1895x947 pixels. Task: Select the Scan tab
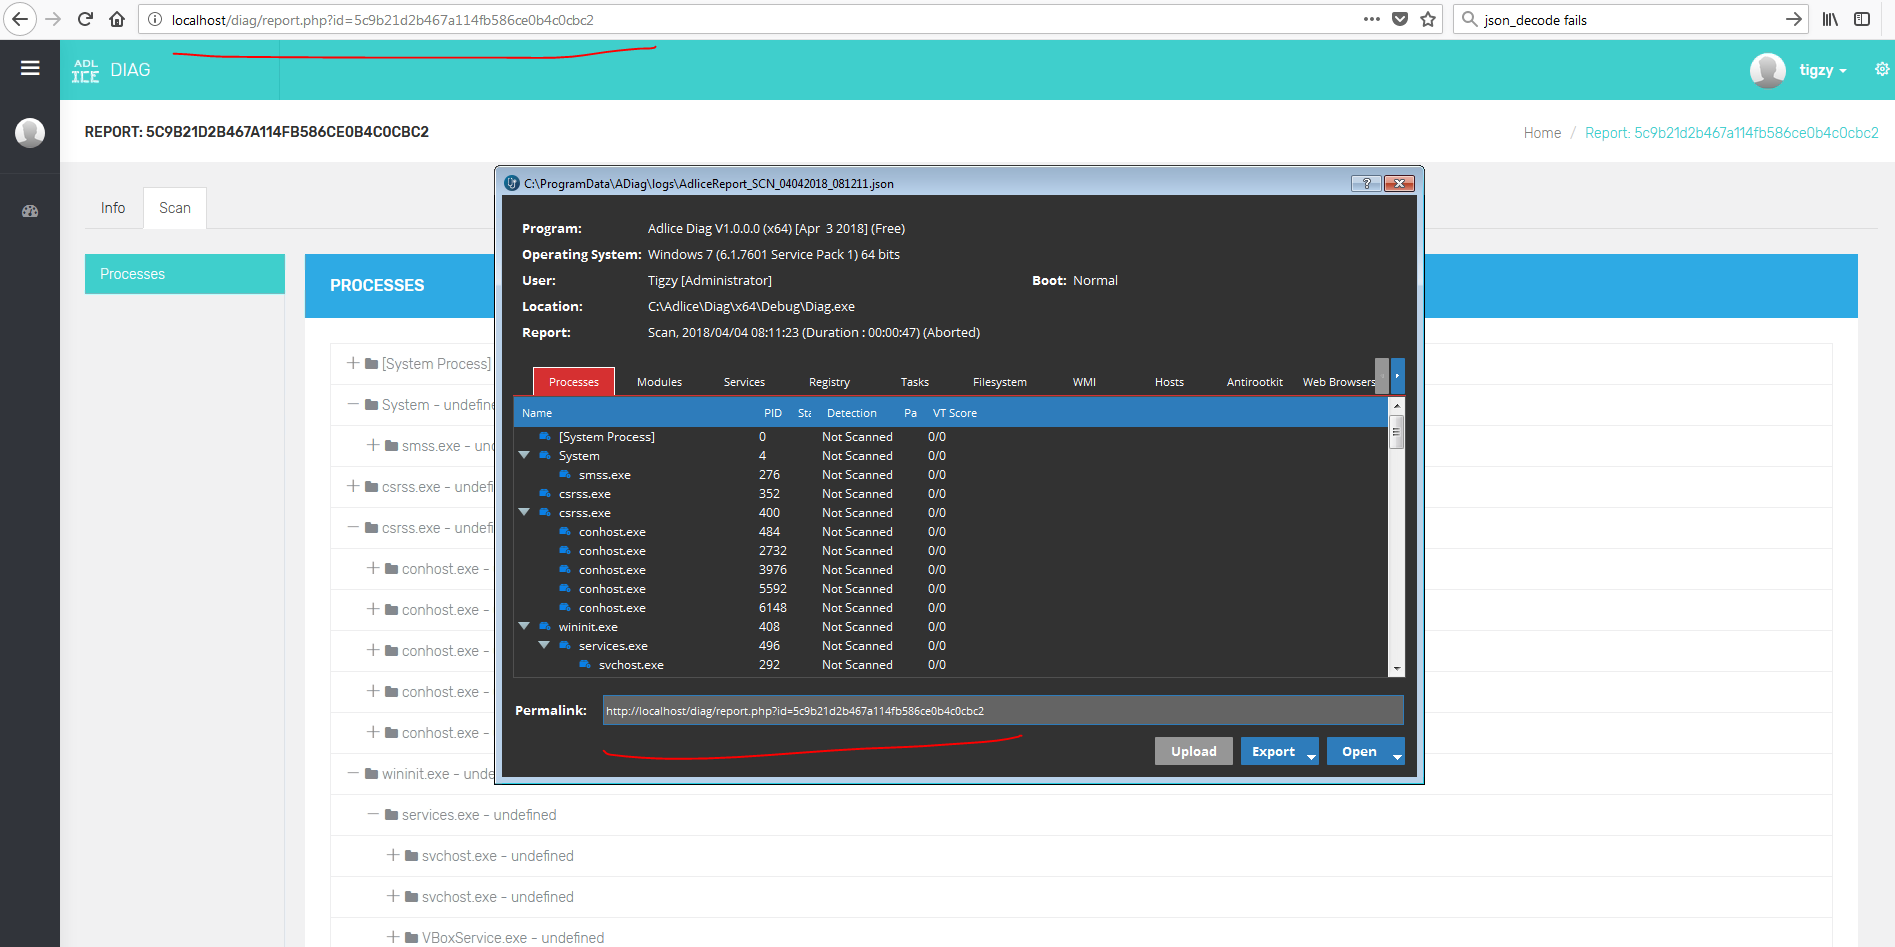[175, 208]
